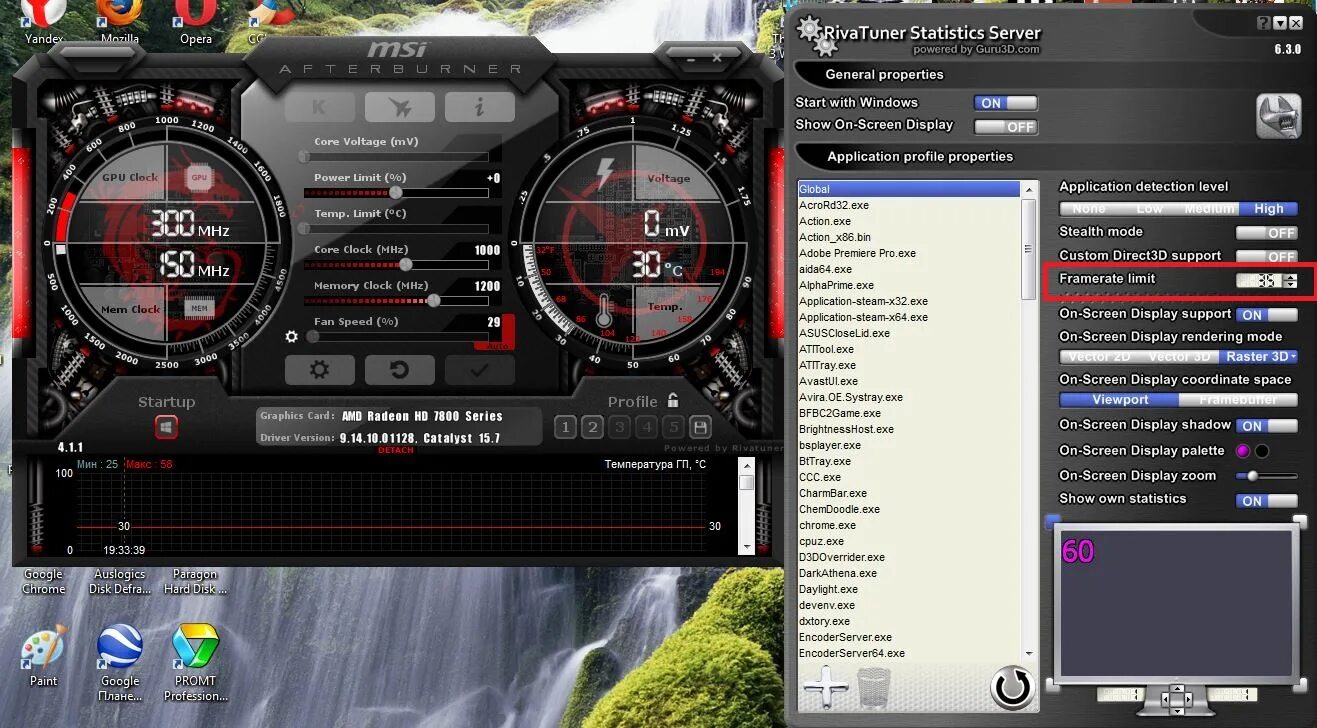Open RivaTuner help question mark button

(1264, 23)
